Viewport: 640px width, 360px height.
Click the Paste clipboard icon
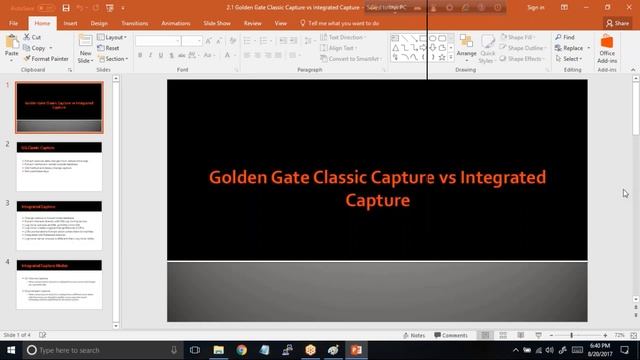pos(12,42)
